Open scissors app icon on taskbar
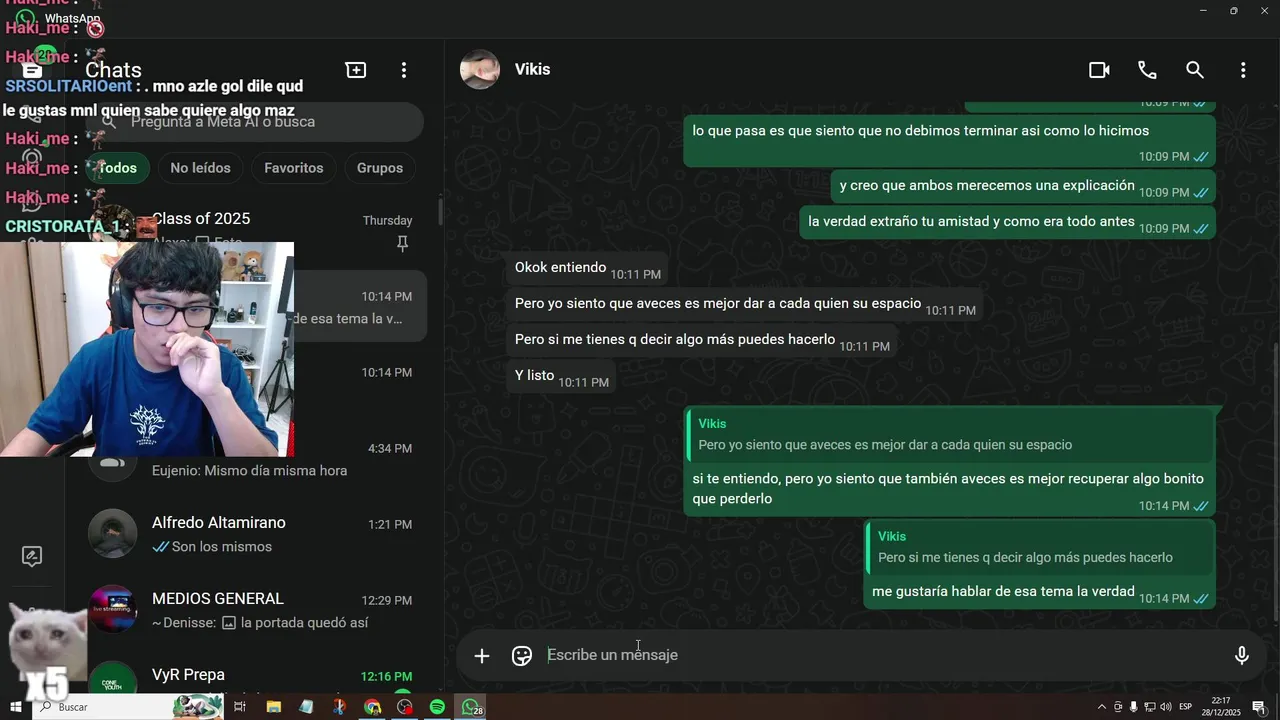1280x720 pixels. tap(339, 707)
